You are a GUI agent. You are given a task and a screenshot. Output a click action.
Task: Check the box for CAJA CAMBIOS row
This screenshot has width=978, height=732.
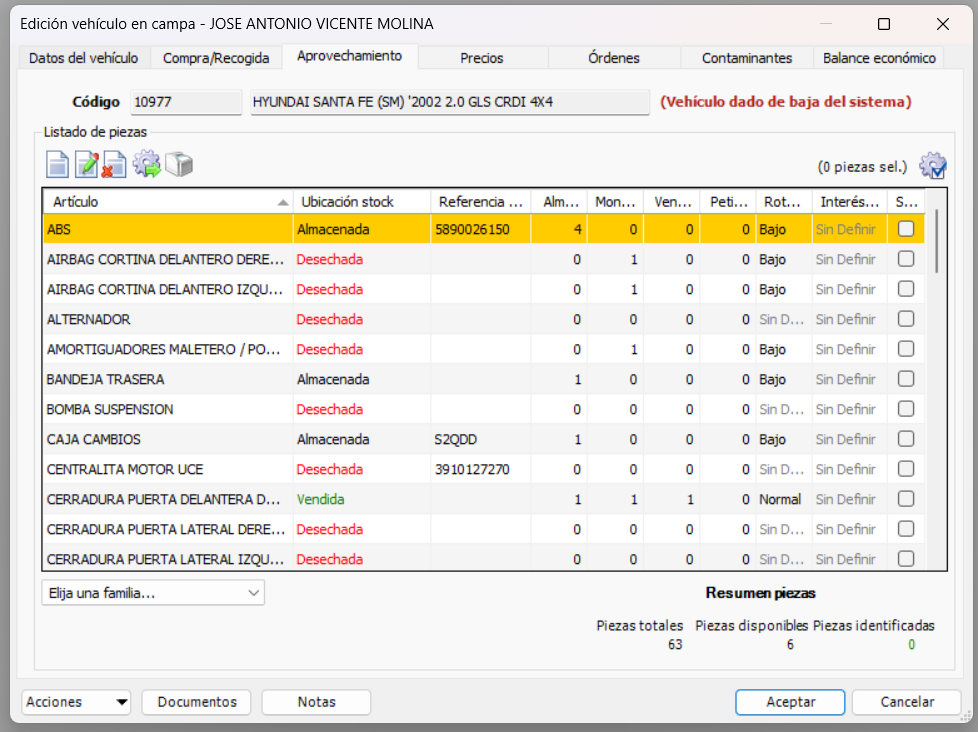coord(906,439)
